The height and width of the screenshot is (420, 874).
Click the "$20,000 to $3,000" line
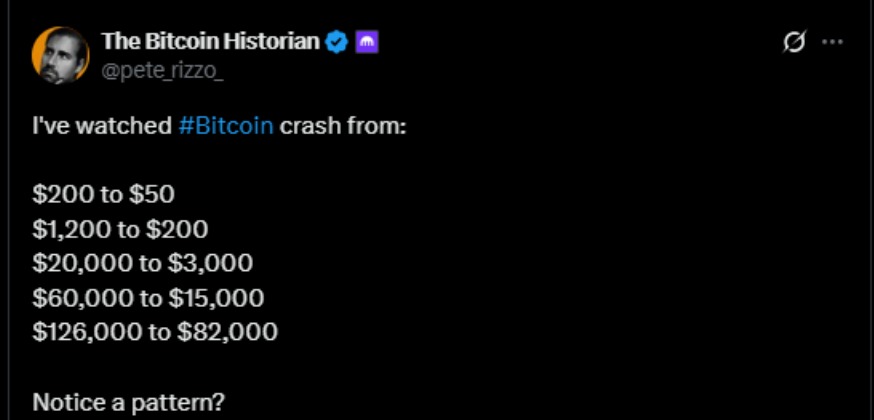pos(142,264)
